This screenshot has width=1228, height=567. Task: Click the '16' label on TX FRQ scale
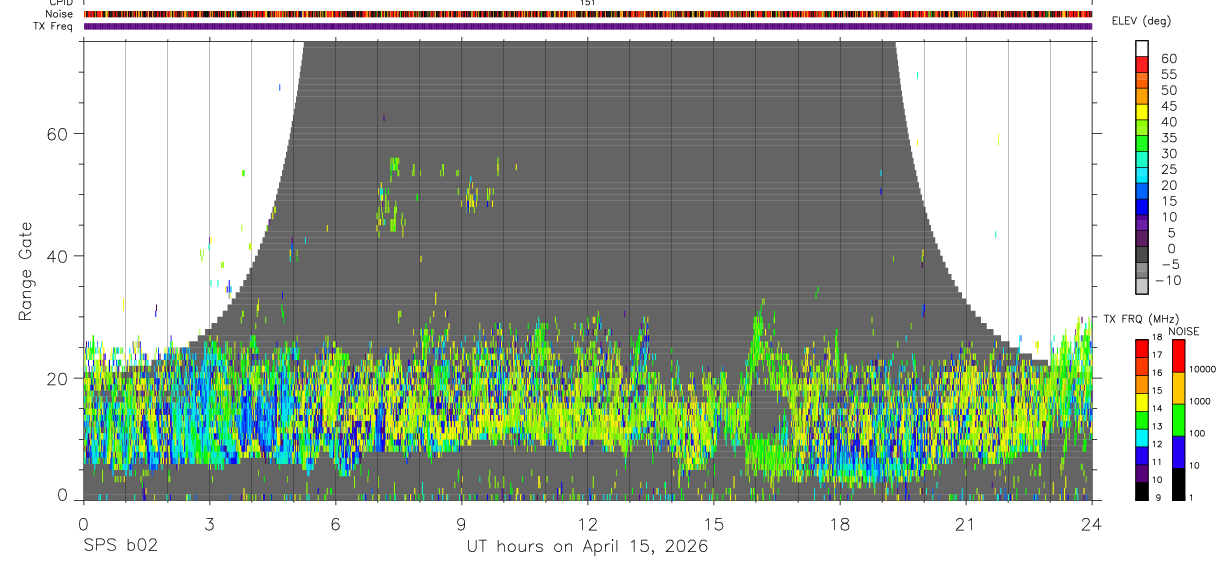(x=1157, y=373)
